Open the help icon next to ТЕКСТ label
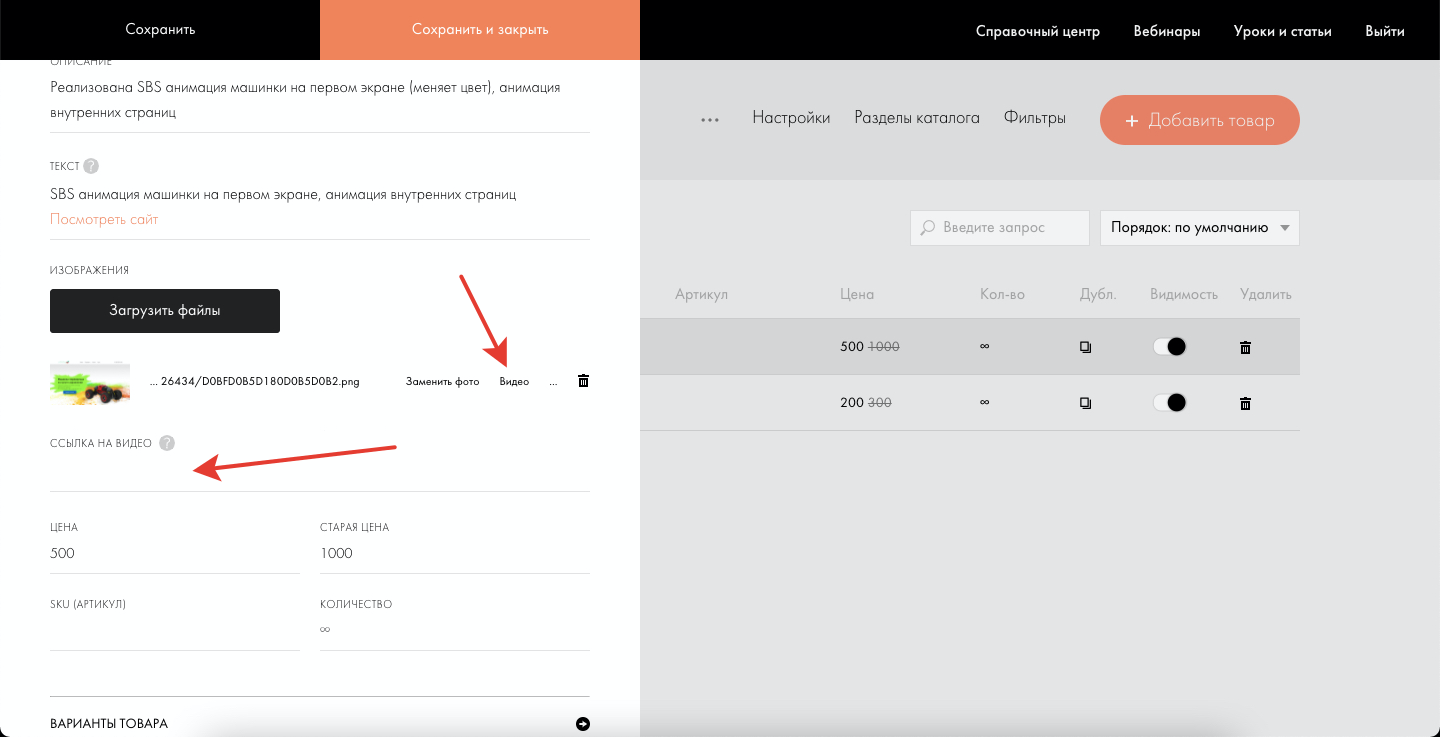This screenshot has width=1440, height=737. click(91, 166)
